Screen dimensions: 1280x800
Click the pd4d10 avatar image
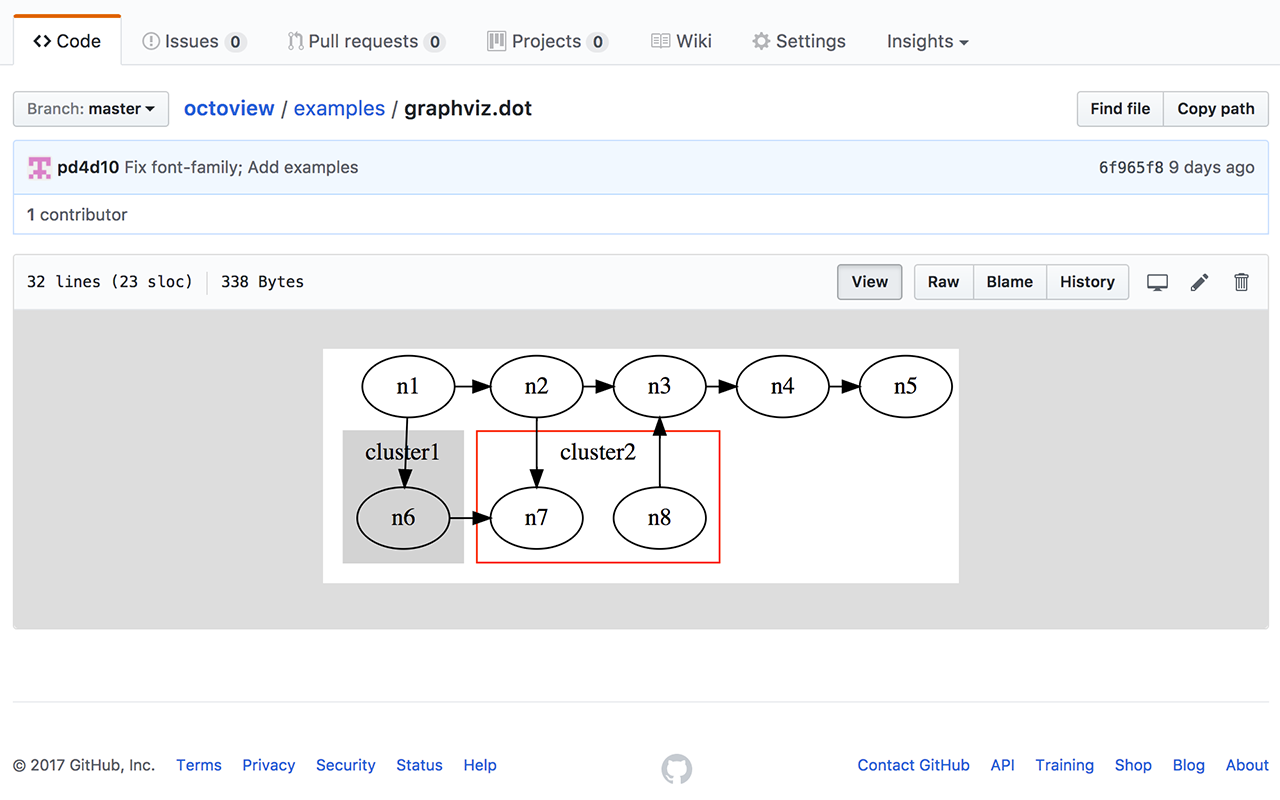tap(40, 168)
